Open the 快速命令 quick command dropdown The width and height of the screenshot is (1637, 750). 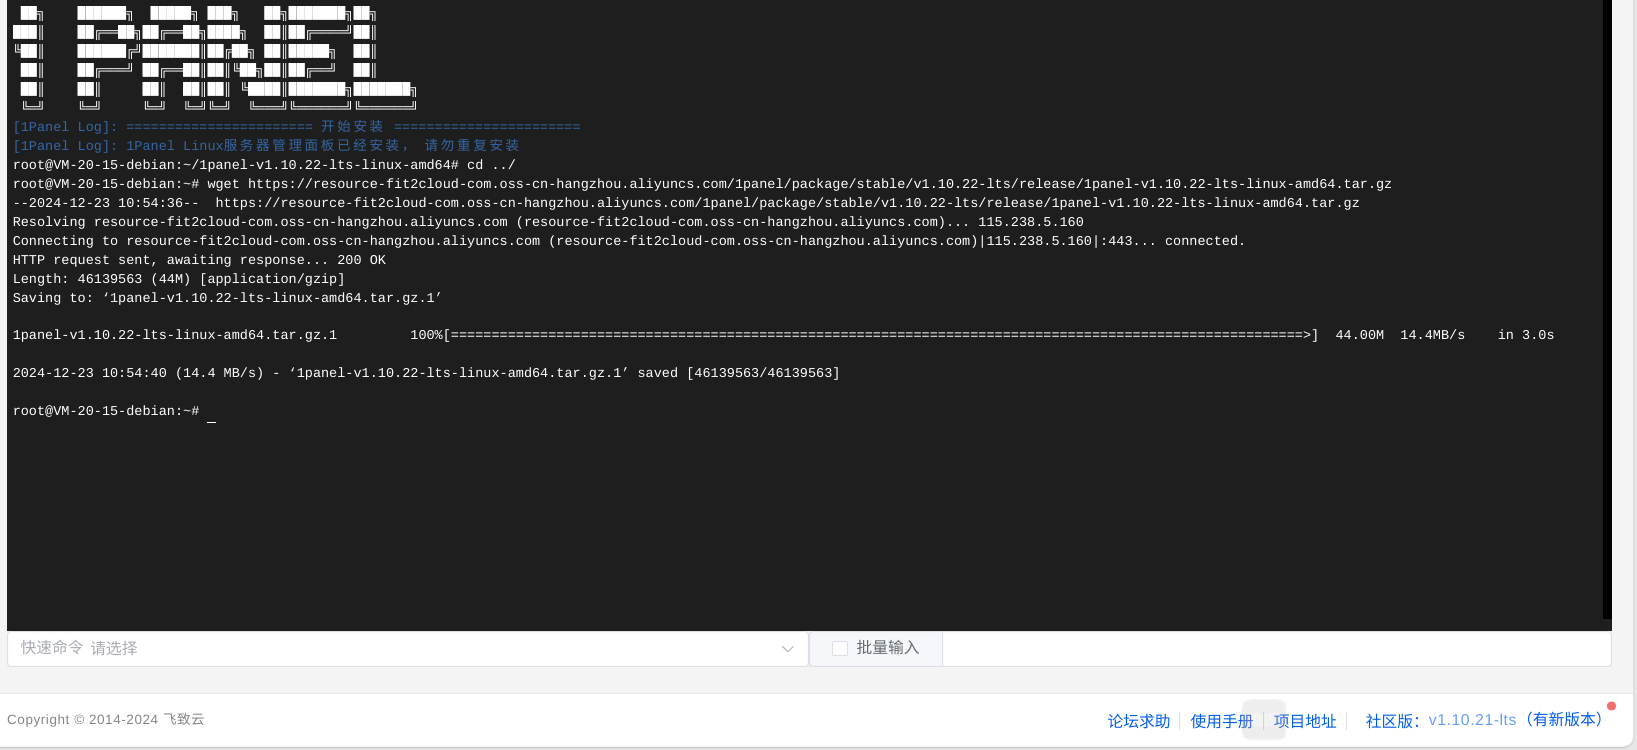pyautogui.click(x=407, y=648)
